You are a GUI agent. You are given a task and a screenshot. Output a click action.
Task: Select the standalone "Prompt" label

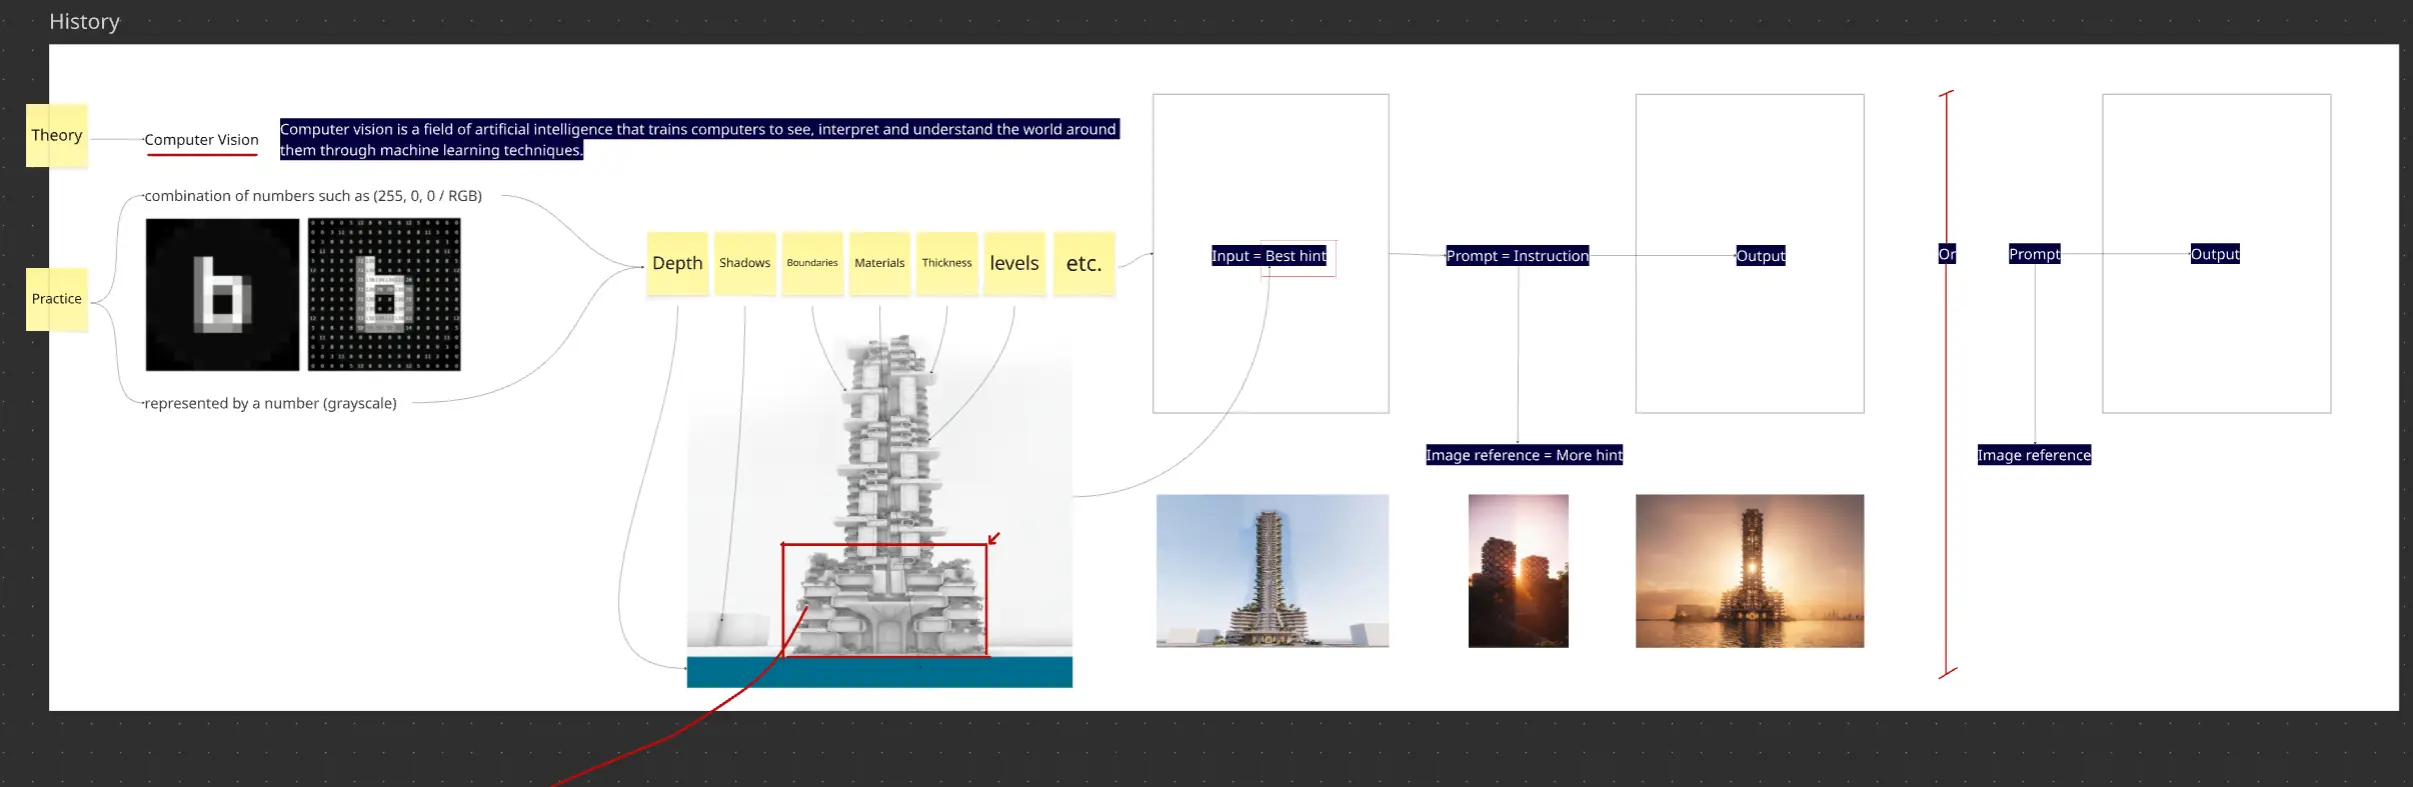click(x=2035, y=254)
